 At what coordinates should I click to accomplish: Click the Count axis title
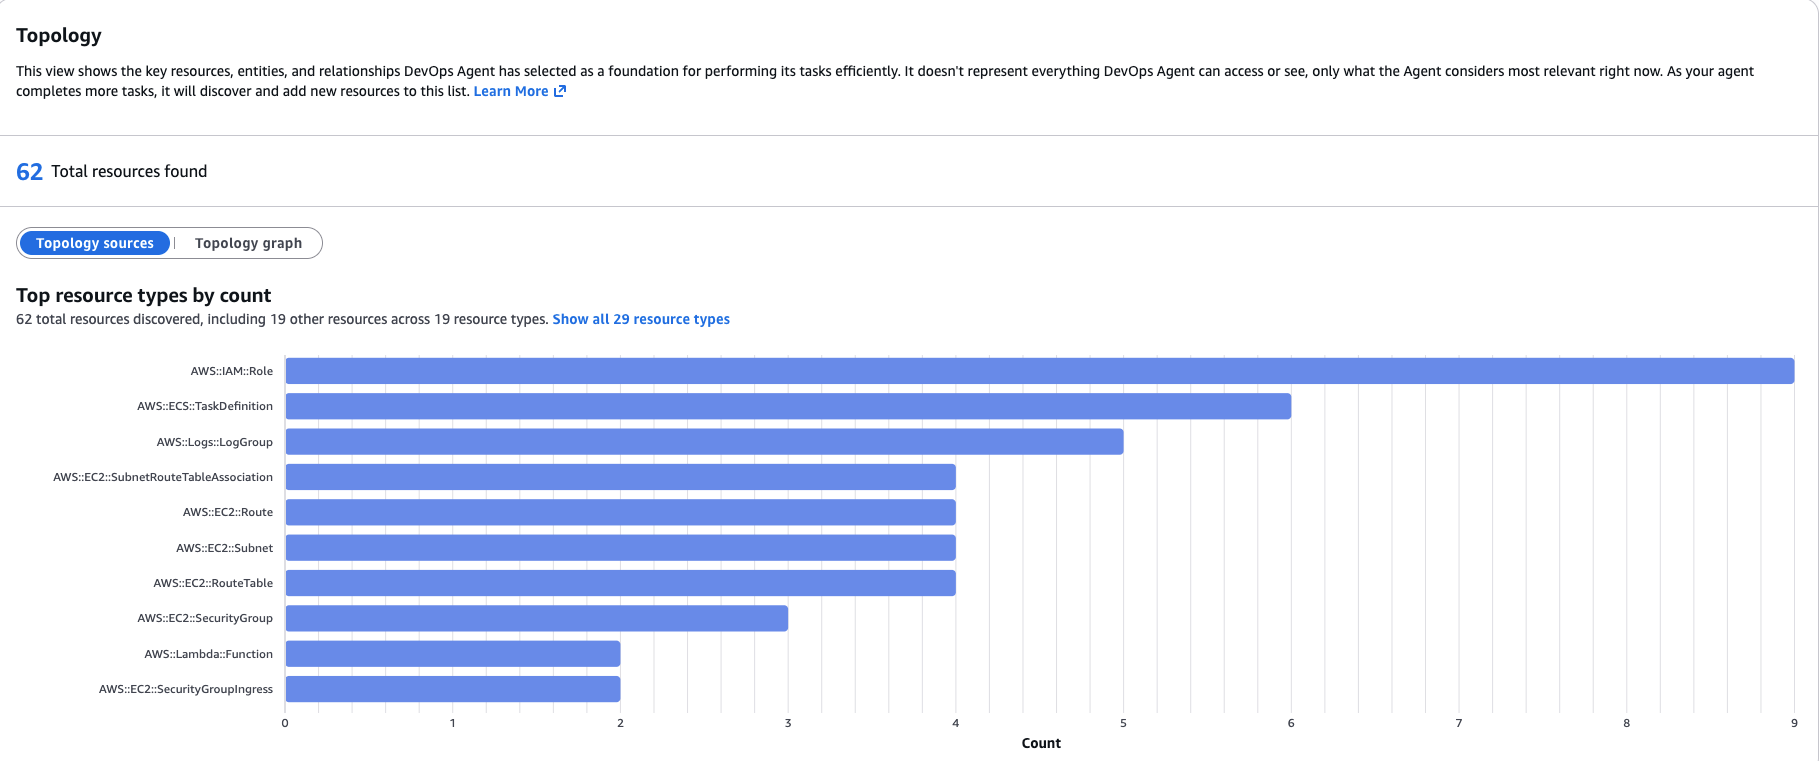coord(1040,743)
